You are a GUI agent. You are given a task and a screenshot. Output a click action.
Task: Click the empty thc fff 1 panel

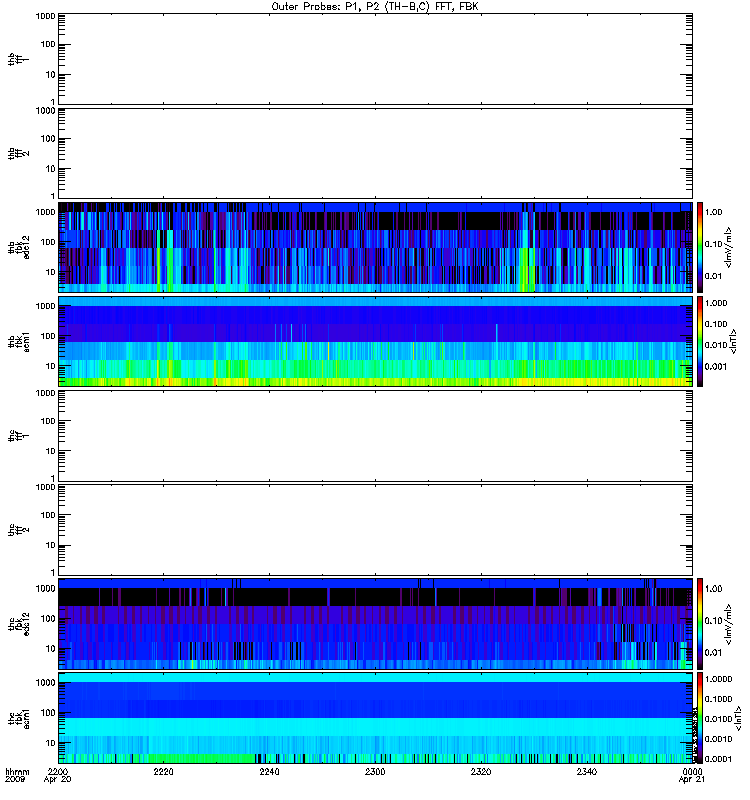375,436
